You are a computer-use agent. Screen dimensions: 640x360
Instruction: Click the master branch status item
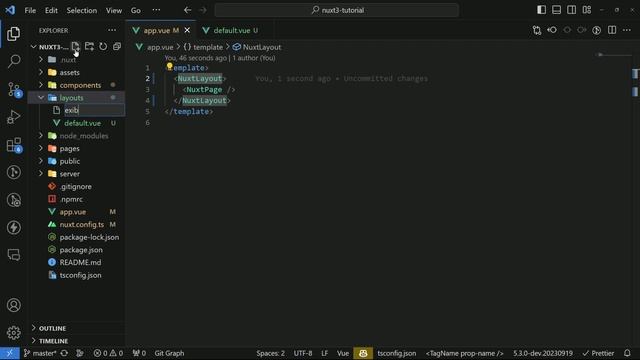[x=40, y=353]
